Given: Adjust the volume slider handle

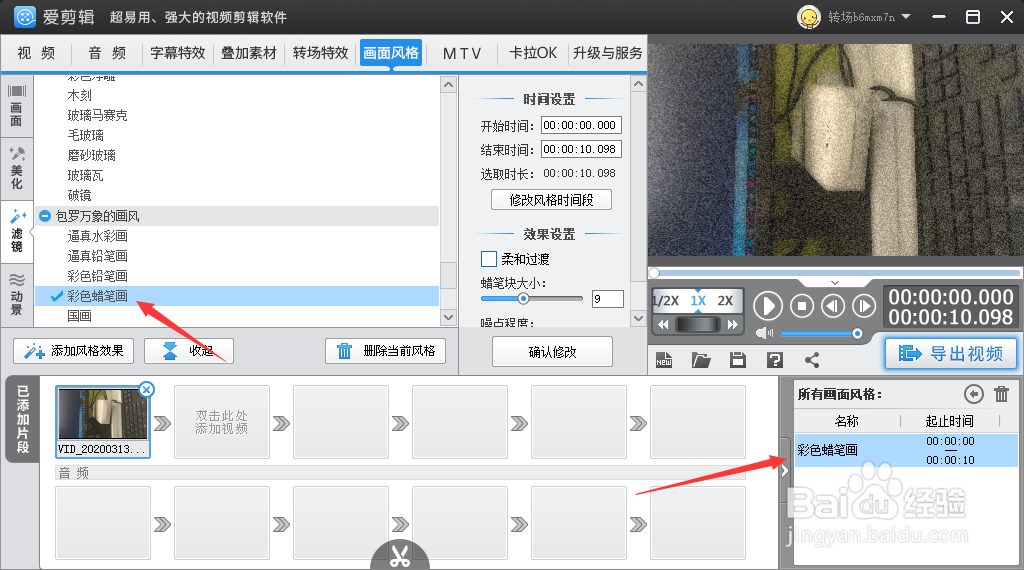Looking at the screenshot, I should (x=857, y=334).
